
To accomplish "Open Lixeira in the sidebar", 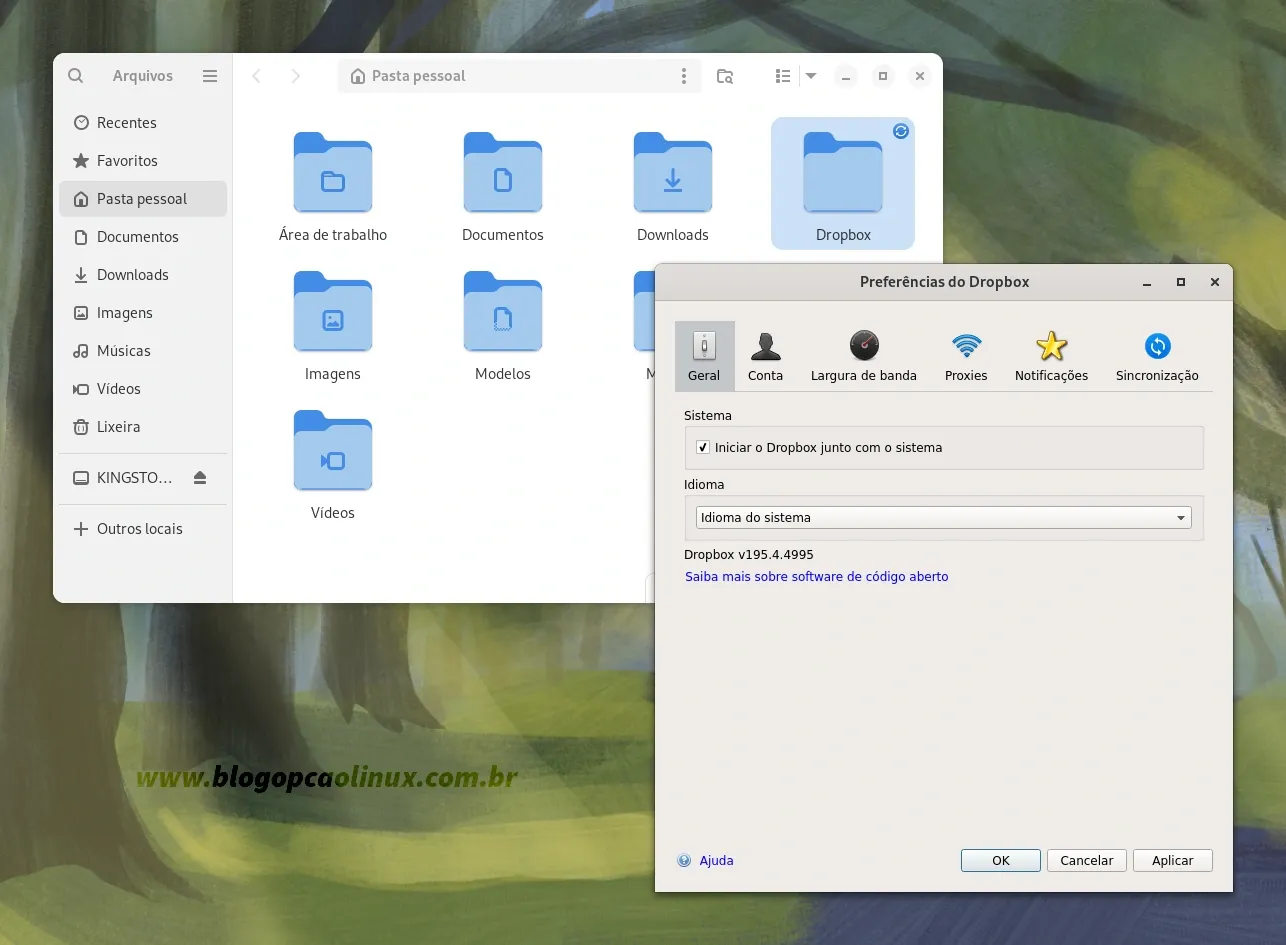I will (x=143, y=427).
